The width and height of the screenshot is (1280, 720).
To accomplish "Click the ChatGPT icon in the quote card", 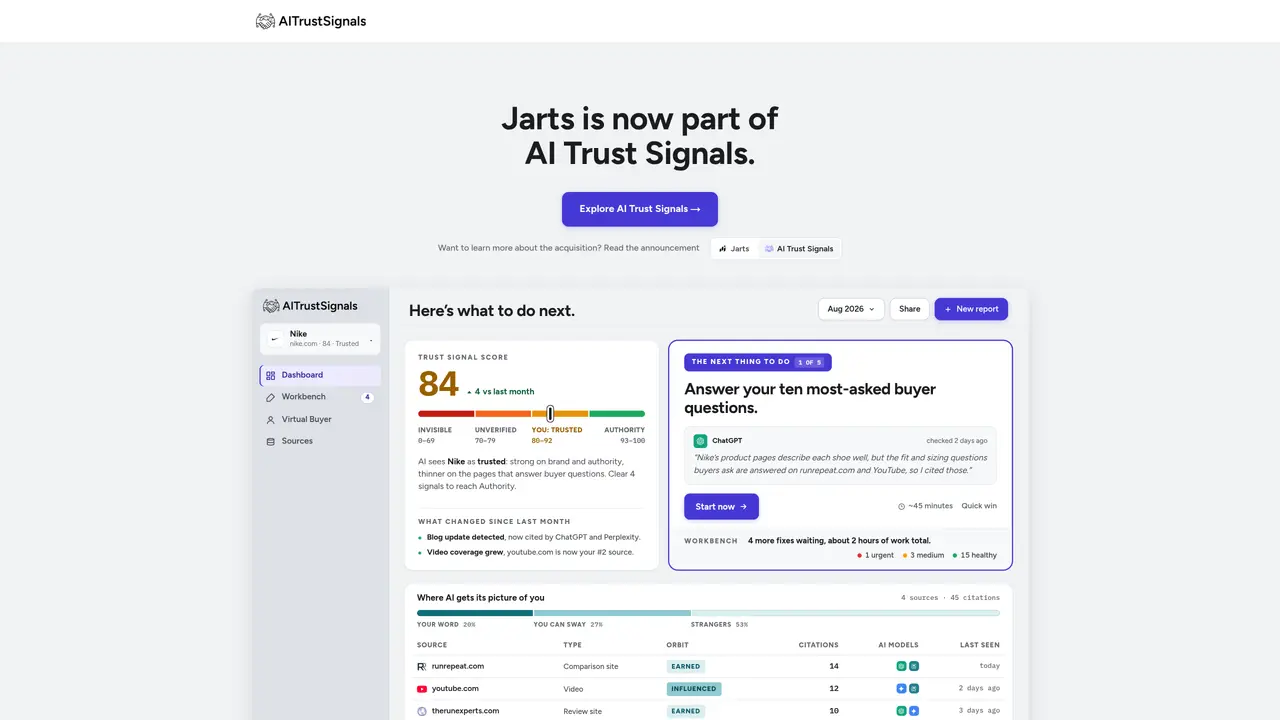I will 701,440.
